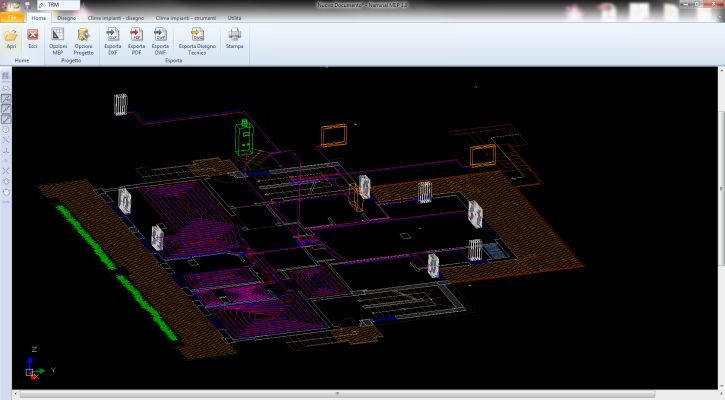Viewport: 725px width, 400px height.
Task: Switch to the Disegno tab
Action: click(66, 18)
